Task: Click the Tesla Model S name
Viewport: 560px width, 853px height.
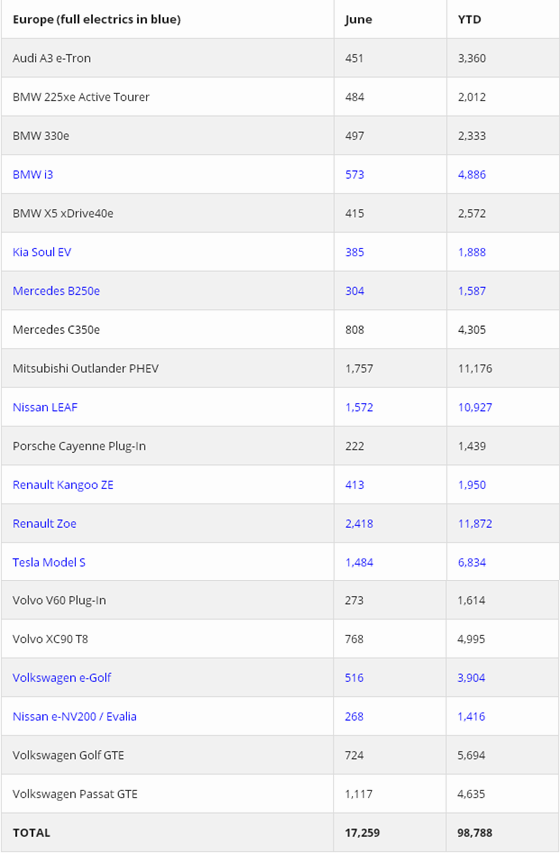Action: click(49, 563)
